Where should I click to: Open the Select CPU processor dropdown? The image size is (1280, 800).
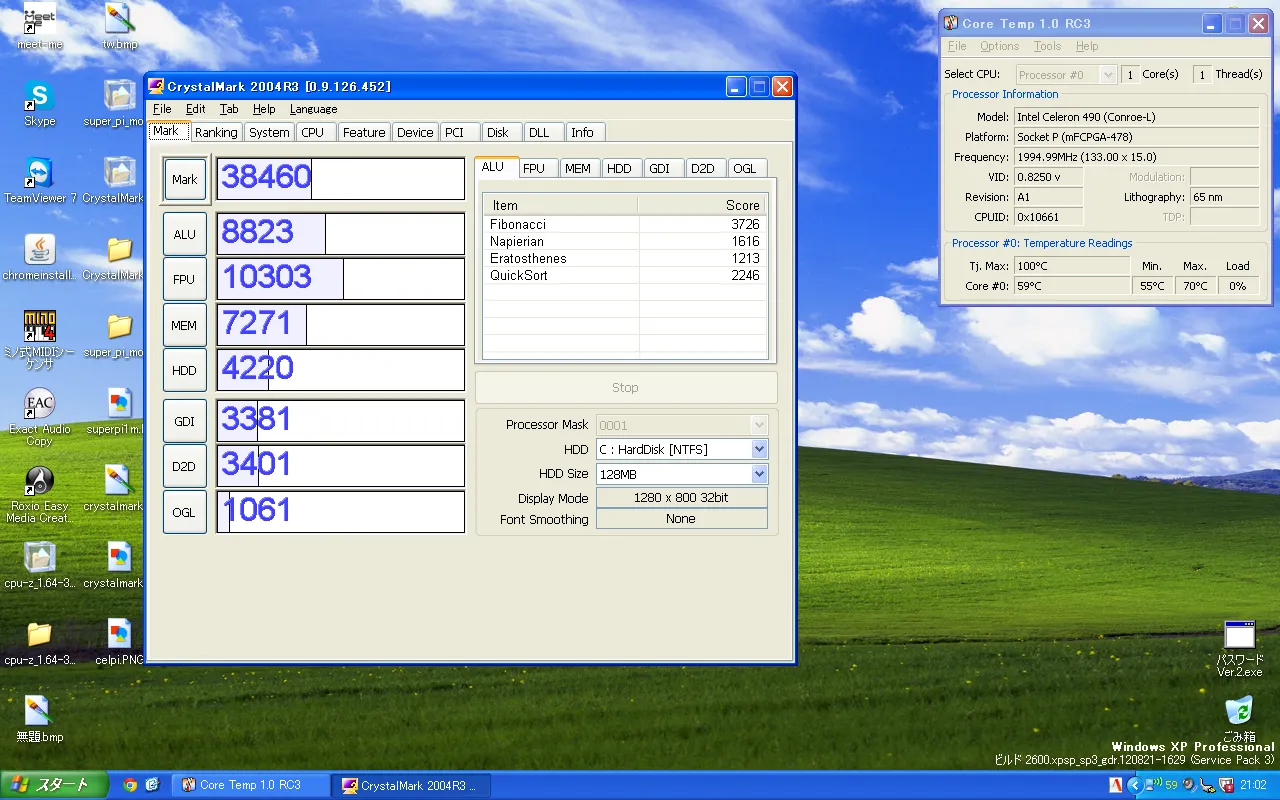click(x=1107, y=75)
